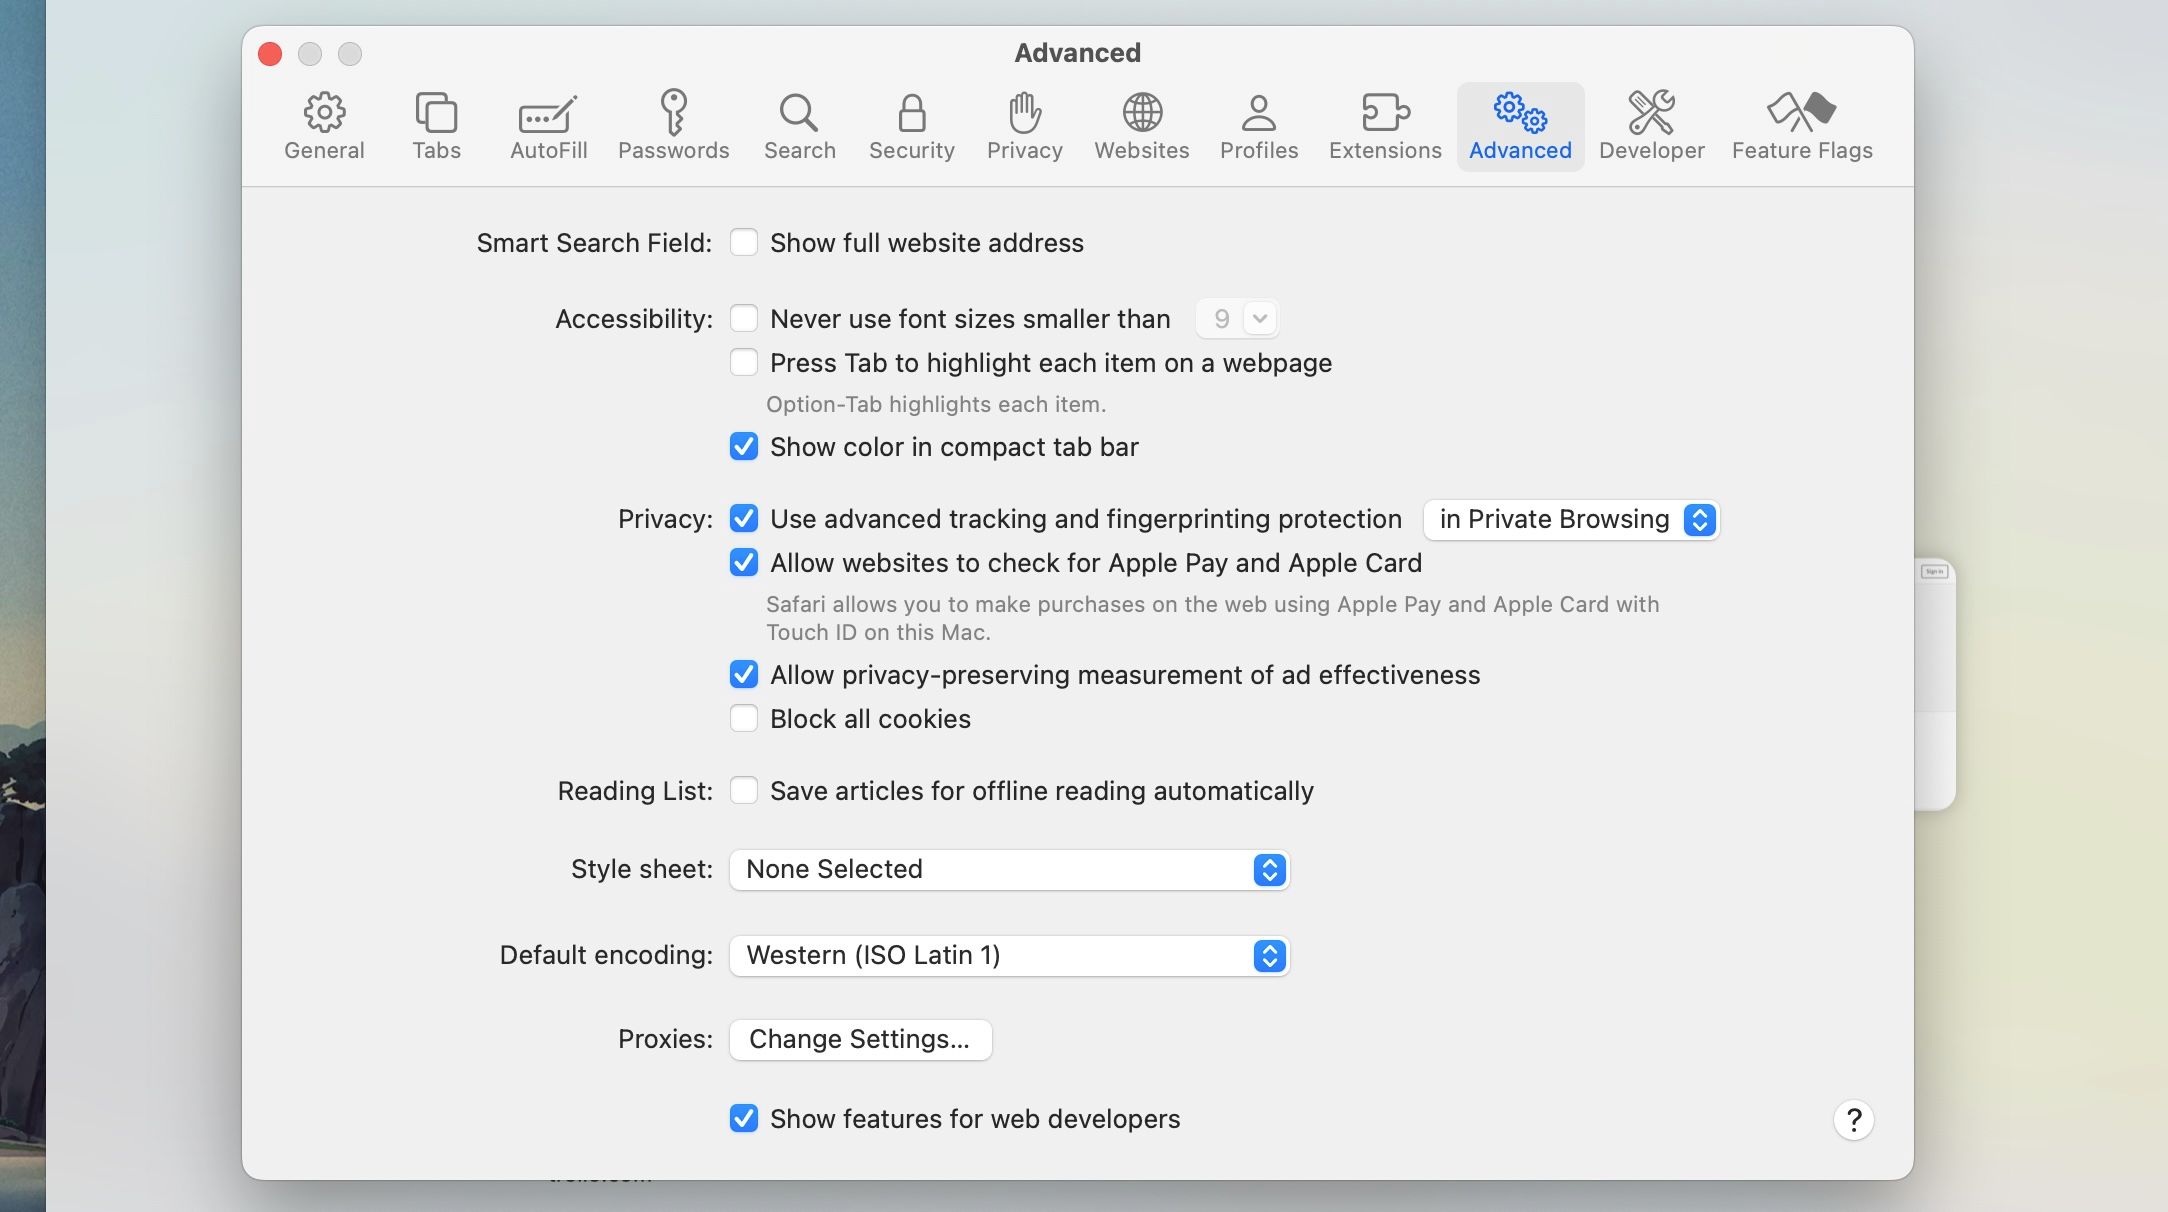Open the in Private Browsing dropdown
This screenshot has width=2168, height=1212.
pos(1570,519)
